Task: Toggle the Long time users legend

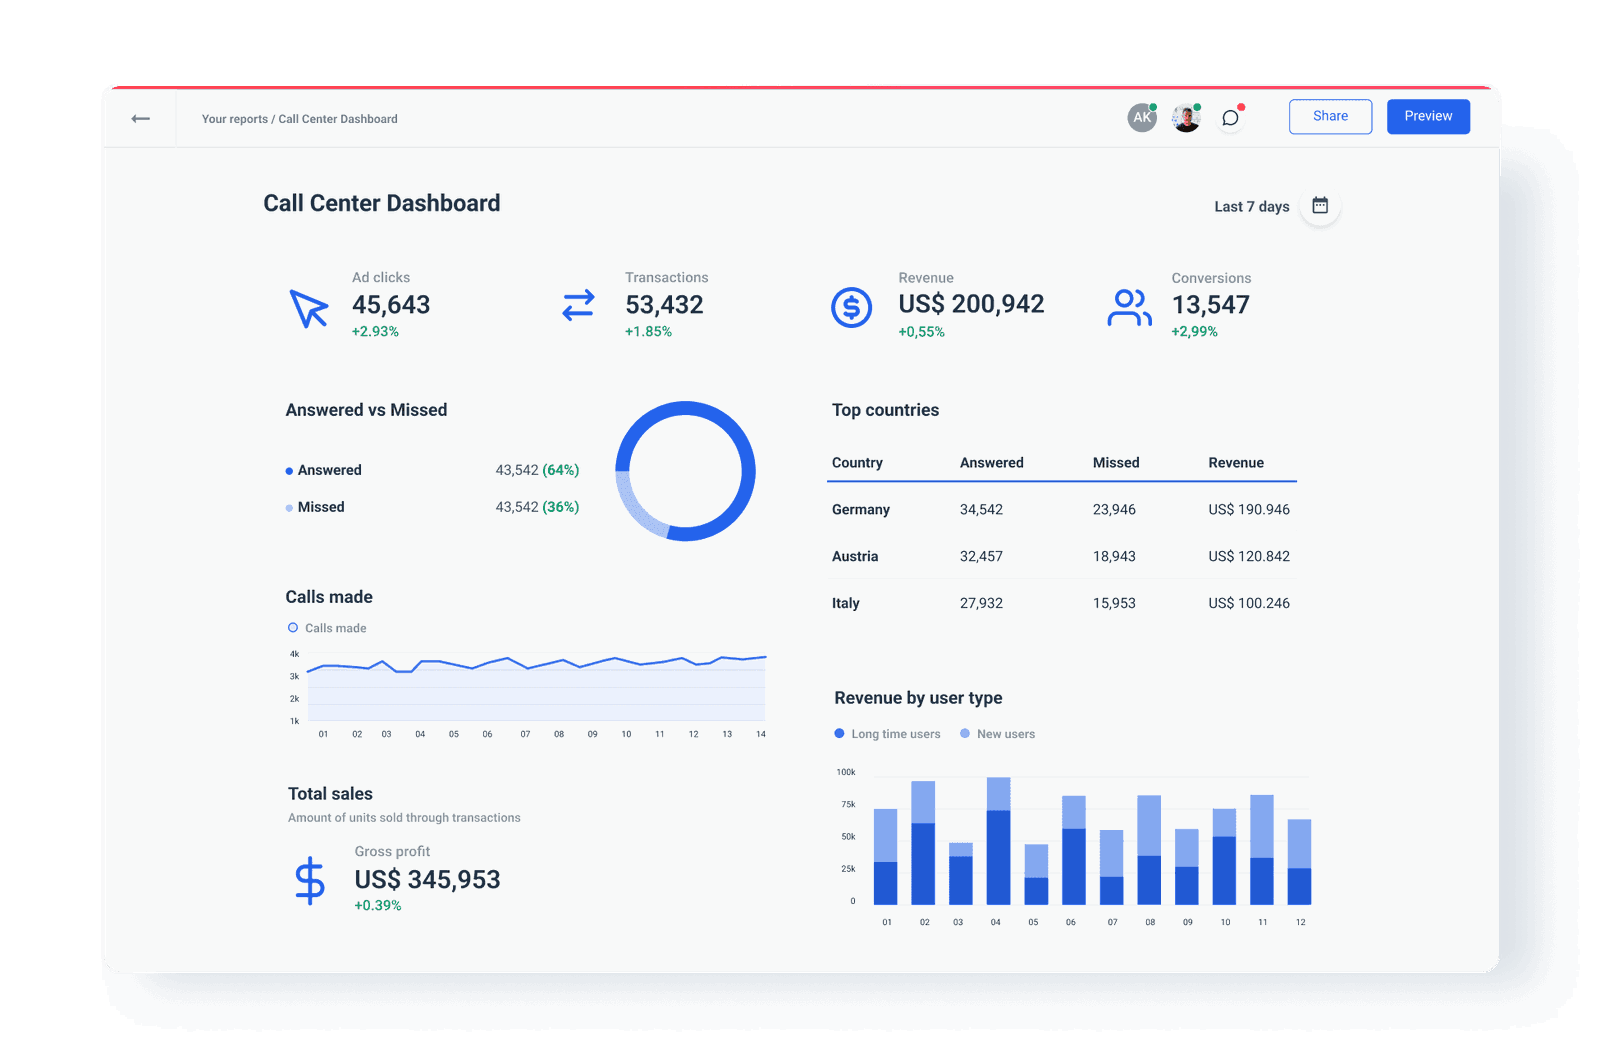Action: (x=887, y=733)
